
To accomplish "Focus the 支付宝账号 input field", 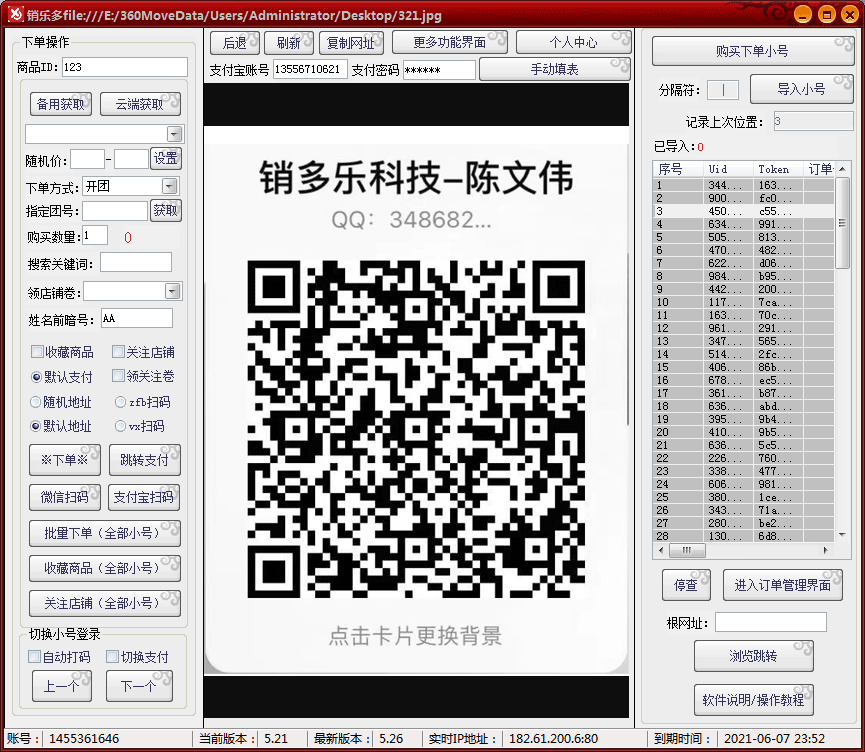I will pos(310,70).
